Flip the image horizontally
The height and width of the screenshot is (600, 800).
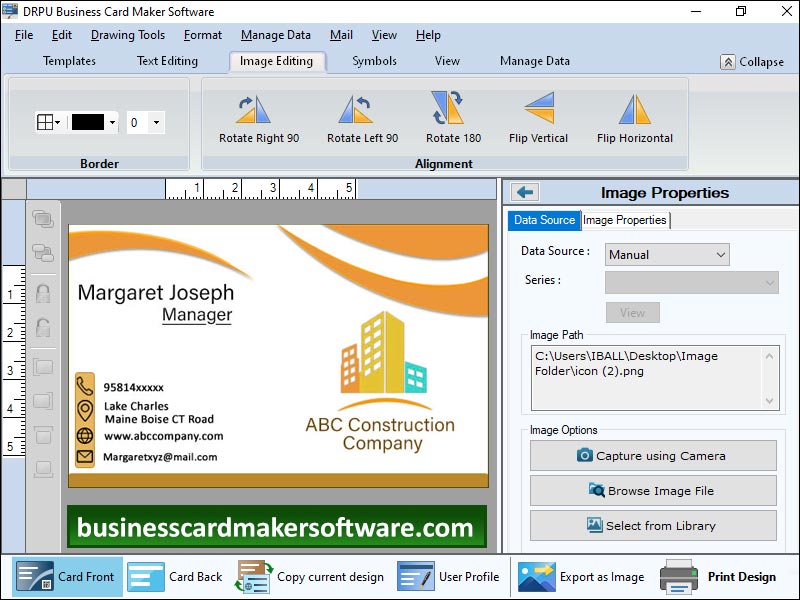634,109
